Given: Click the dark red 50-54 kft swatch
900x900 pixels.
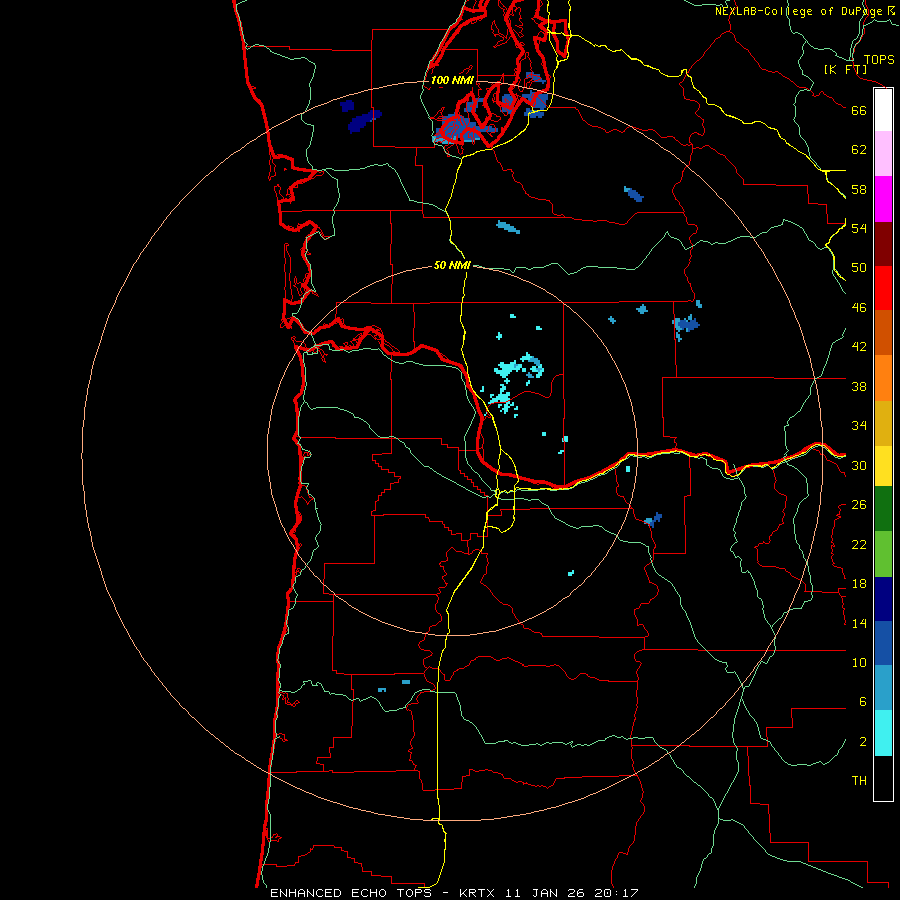Looking at the screenshot, I should pyautogui.click(x=883, y=244).
